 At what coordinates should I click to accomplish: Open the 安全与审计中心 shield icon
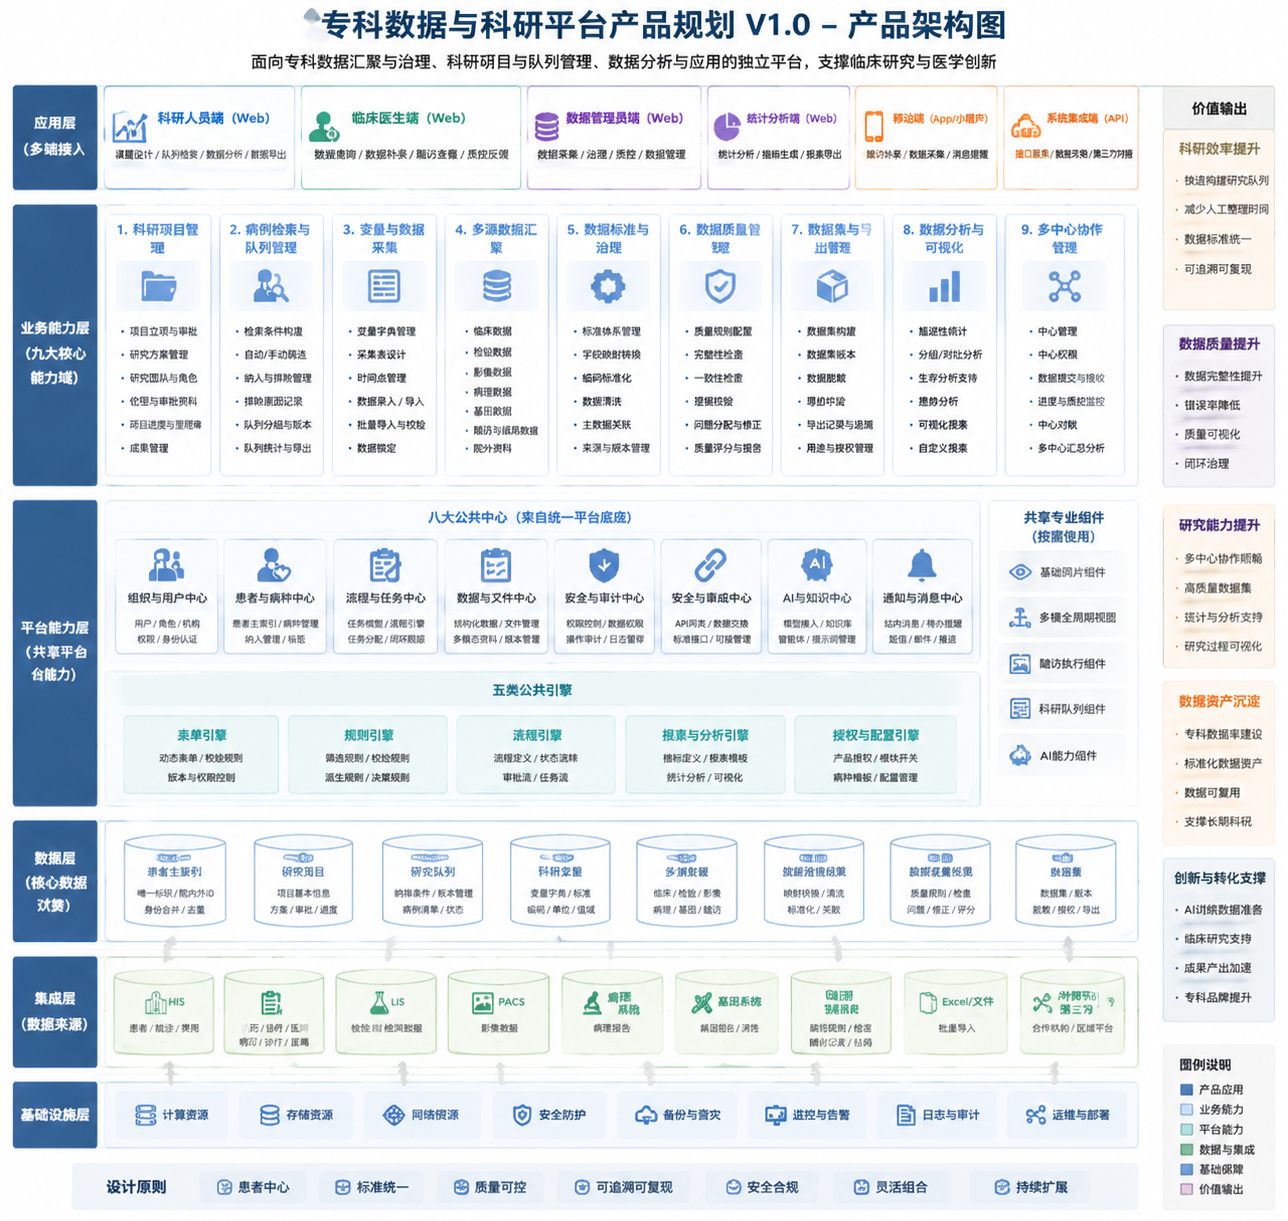603,565
